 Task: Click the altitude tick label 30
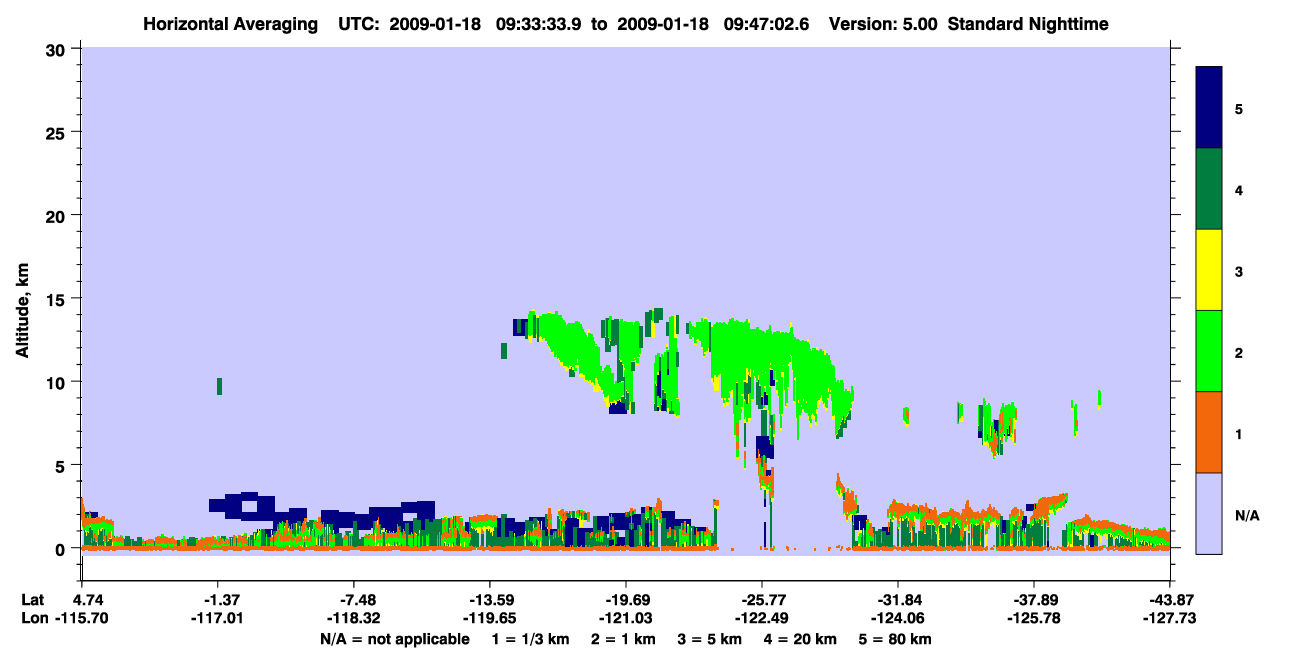(58, 49)
